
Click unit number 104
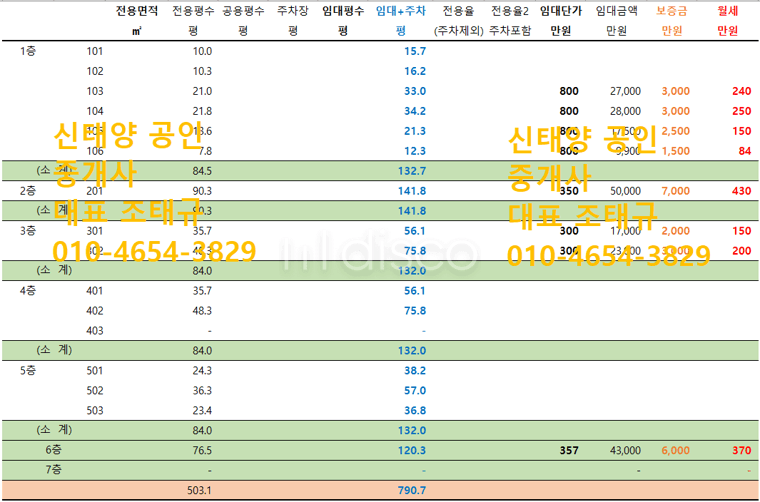point(95,111)
